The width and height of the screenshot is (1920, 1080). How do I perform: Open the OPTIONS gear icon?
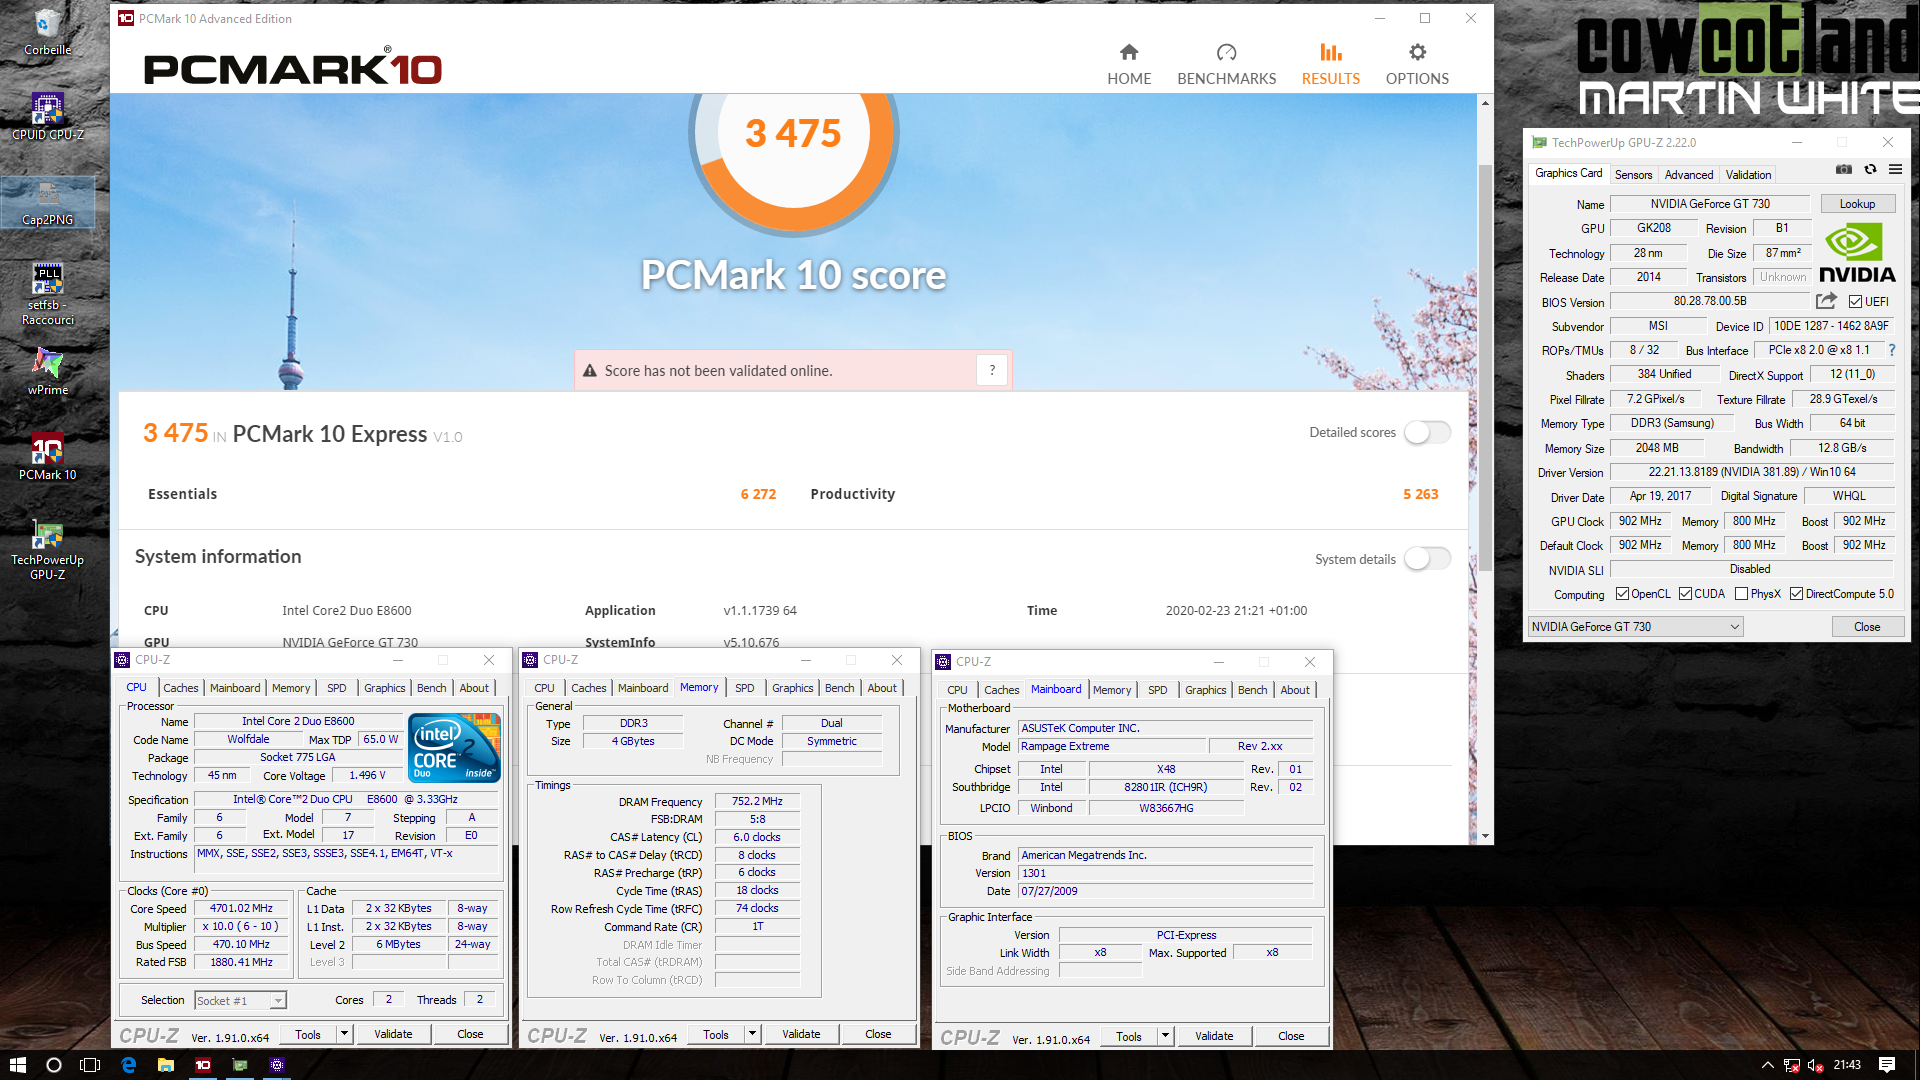point(1417,52)
